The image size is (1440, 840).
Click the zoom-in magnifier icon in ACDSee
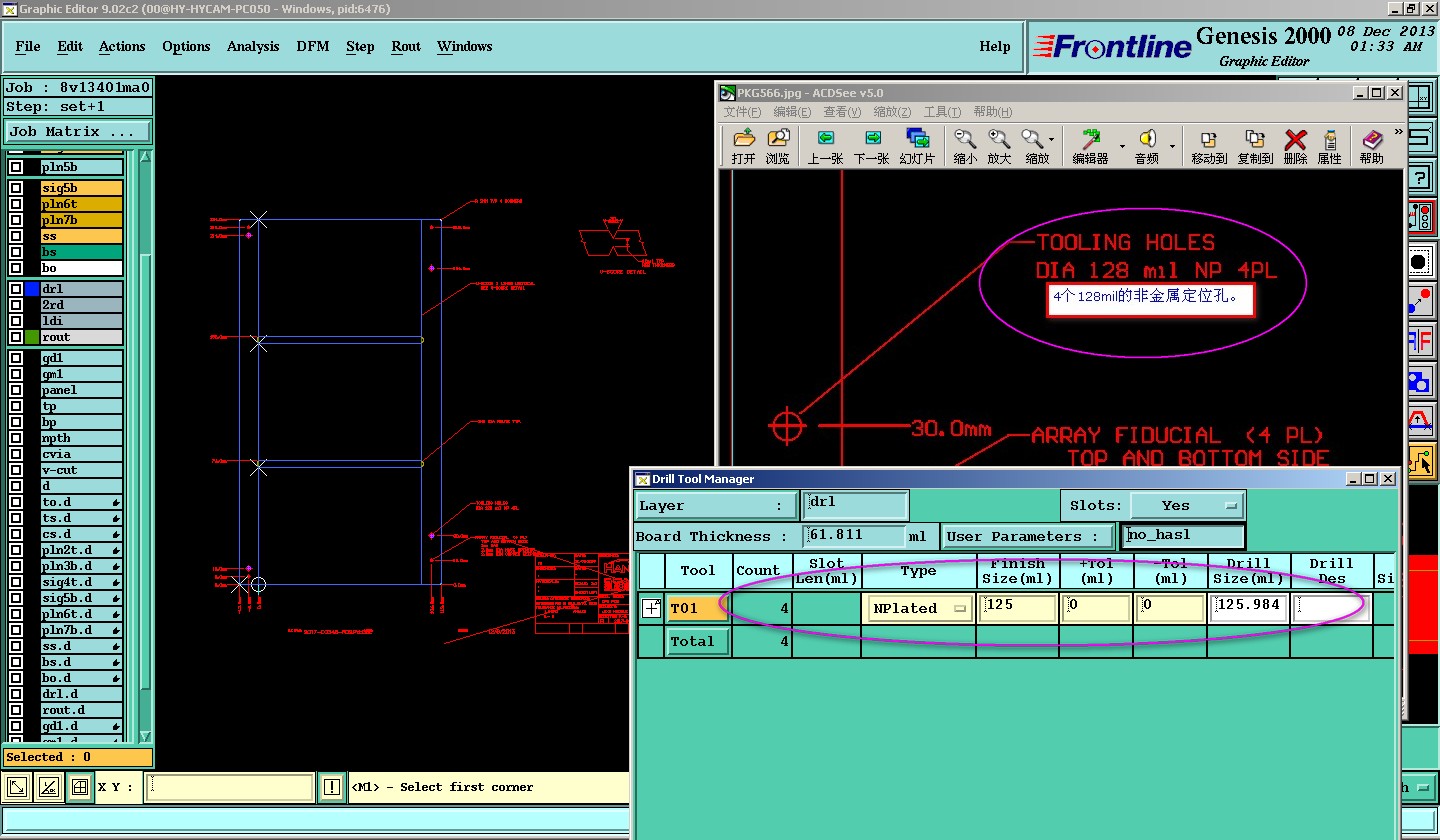pyautogui.click(x=999, y=139)
